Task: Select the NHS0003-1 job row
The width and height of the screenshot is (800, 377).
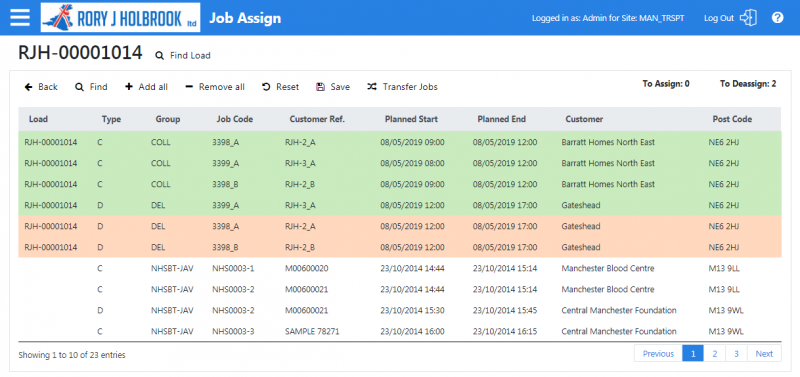Action: click(399, 268)
